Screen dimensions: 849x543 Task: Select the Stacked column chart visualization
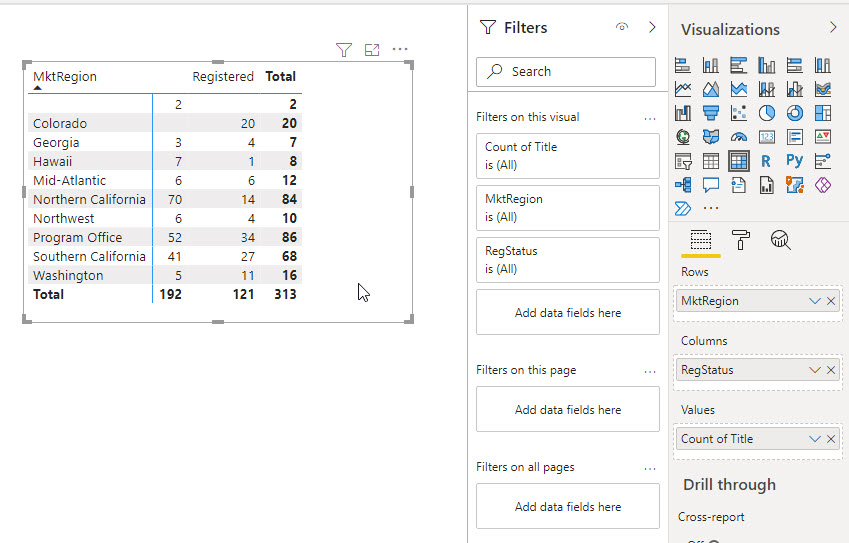tap(711, 66)
